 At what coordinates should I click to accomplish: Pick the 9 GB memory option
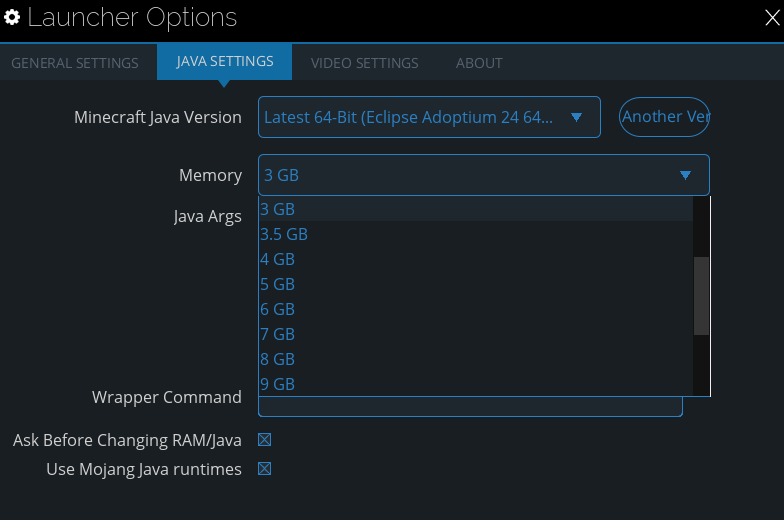point(278,384)
